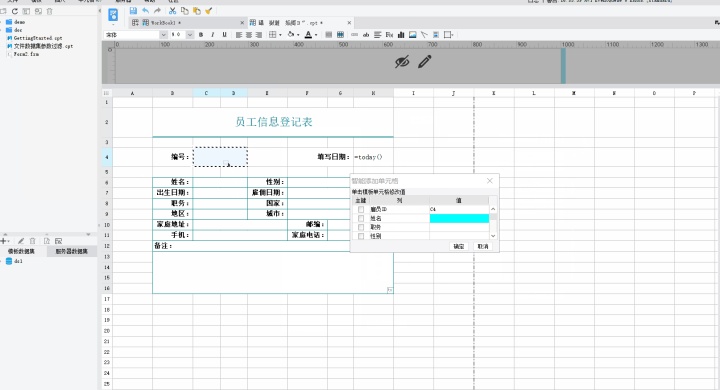Open the parameter pane pencil edit icon
This screenshot has height=390, width=720.
425,62
